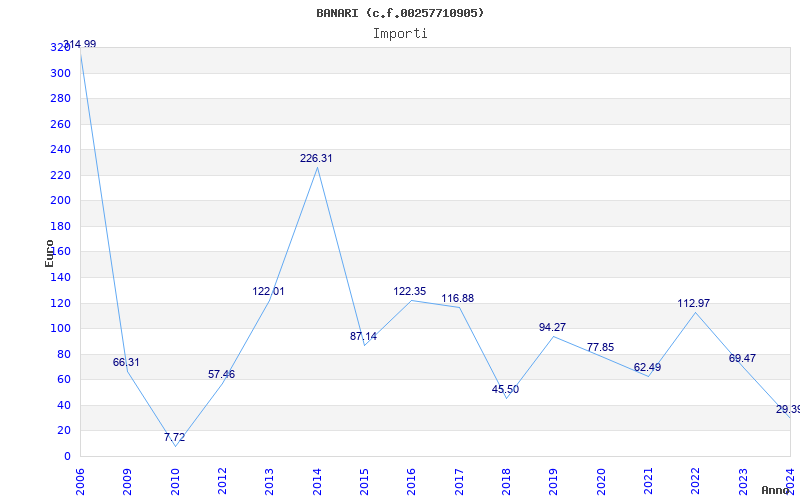The width and height of the screenshot is (800, 500).
Task: Click the 240 y-axis tick label
Action: 60,149
